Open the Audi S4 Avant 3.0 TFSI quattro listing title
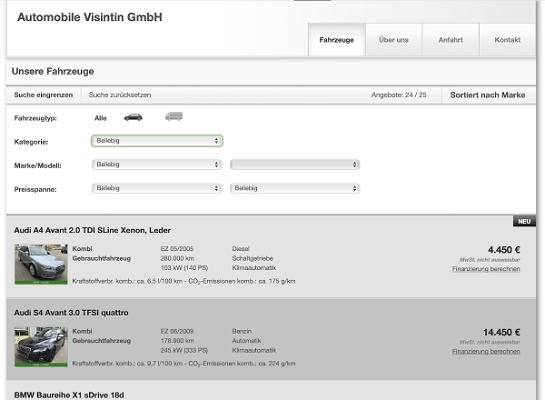Image resolution: width=545 pixels, height=400 pixels. click(x=71, y=313)
